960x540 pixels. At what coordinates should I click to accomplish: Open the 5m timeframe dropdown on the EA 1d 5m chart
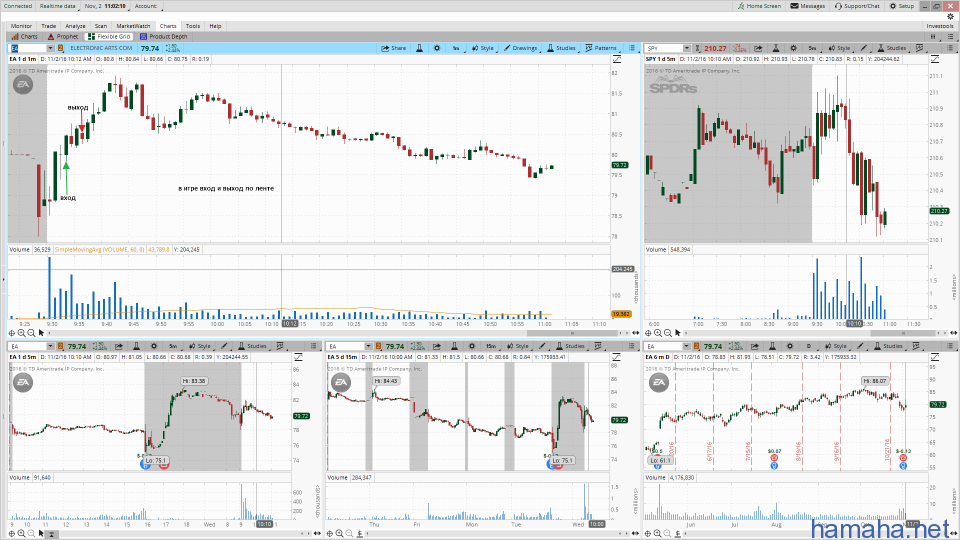point(173,346)
